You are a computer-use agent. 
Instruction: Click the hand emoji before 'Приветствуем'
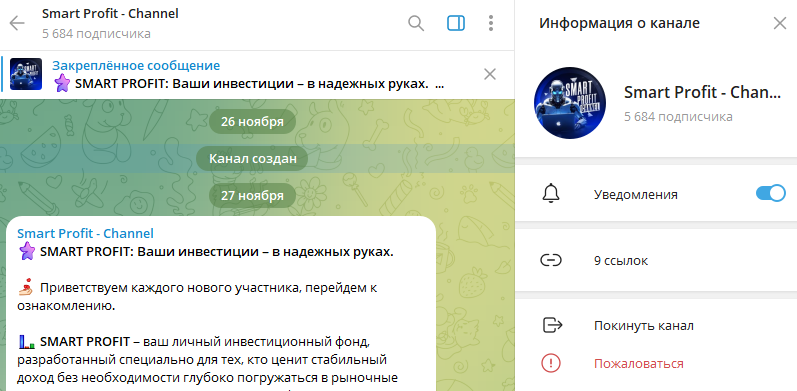[x=26, y=287]
